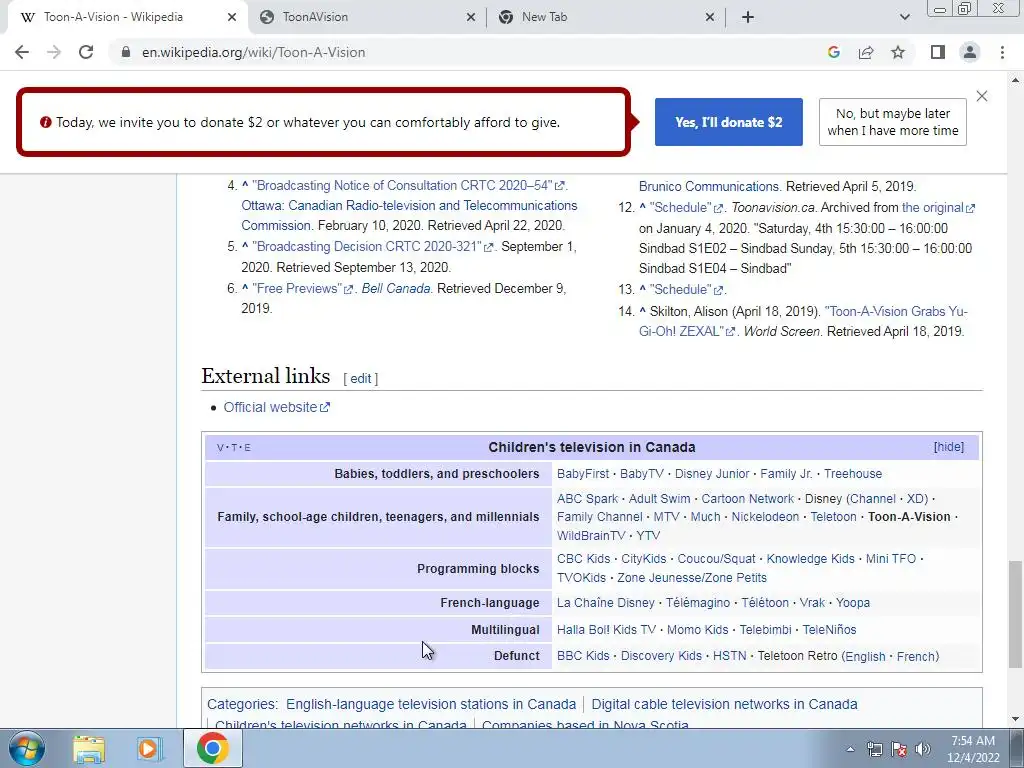Image resolution: width=1024 pixels, height=768 pixels.
Task: Open the Free Previews reference link
Action: (302, 288)
